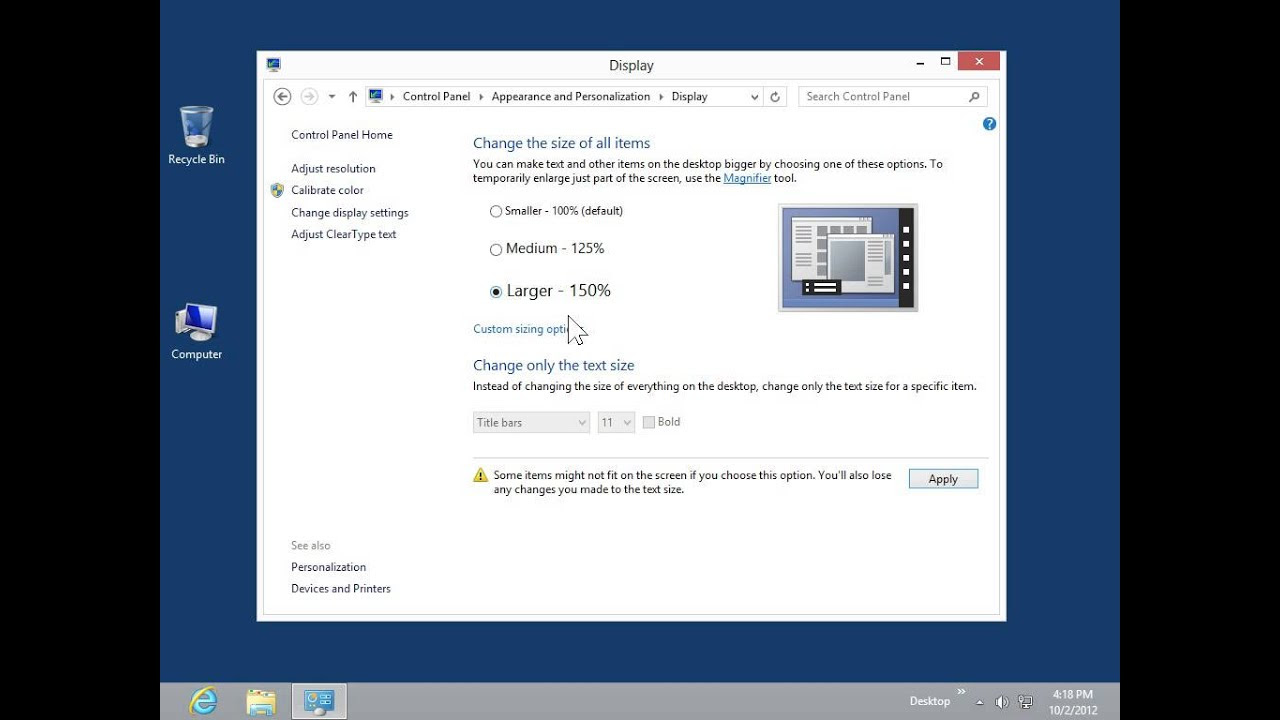Click the display scaling preview image

click(x=848, y=258)
